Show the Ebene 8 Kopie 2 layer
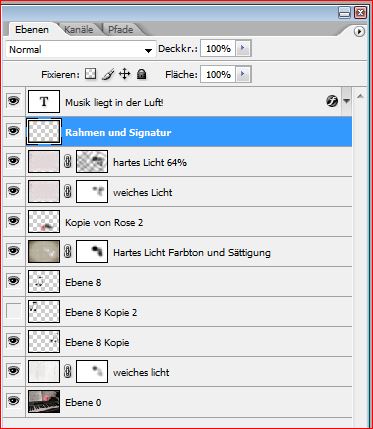This screenshot has height=429, width=373. click(x=13, y=311)
